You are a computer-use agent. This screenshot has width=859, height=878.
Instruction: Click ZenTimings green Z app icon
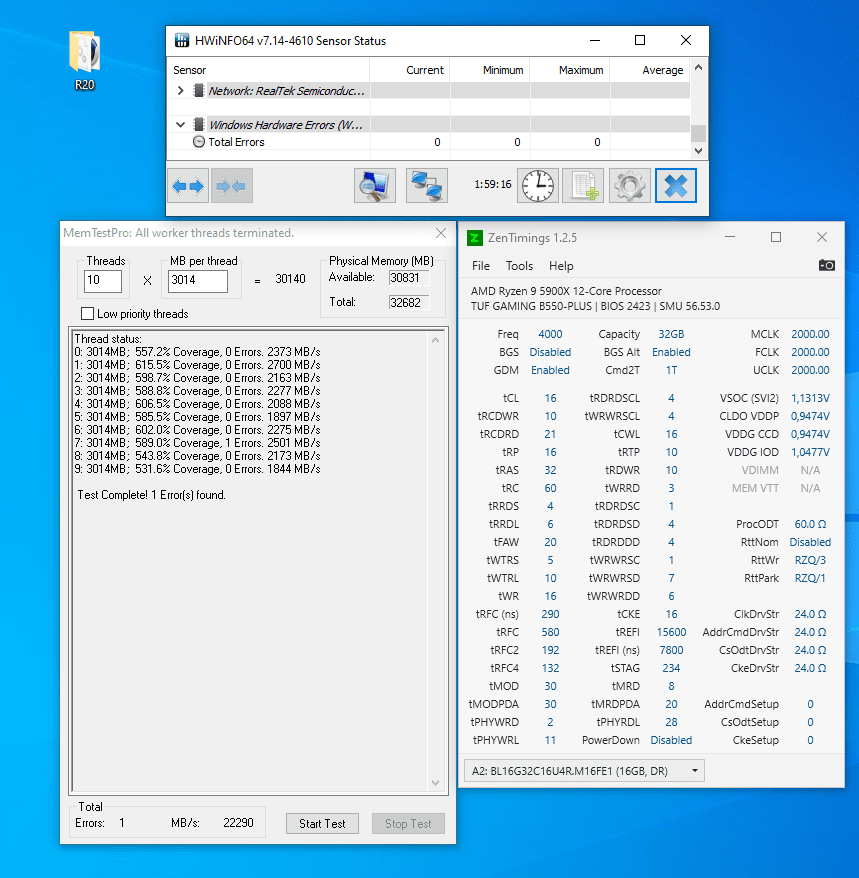tap(474, 238)
